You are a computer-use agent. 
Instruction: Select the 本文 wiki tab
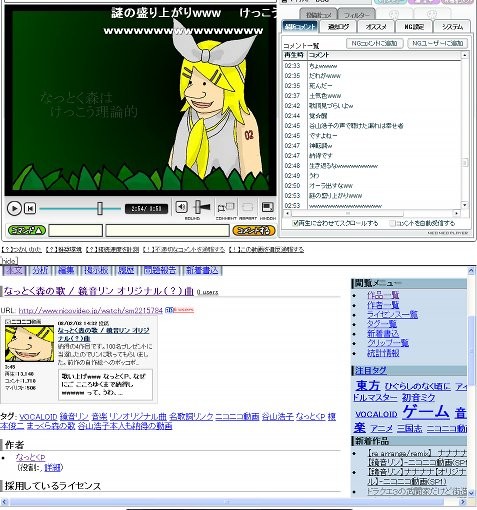coord(14,270)
